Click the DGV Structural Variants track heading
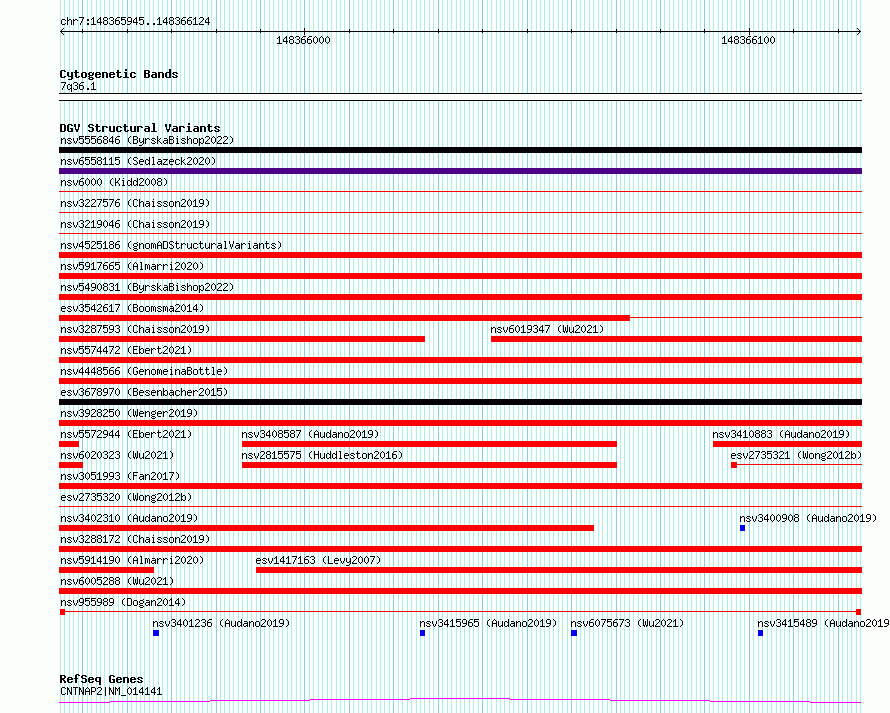 pos(139,128)
